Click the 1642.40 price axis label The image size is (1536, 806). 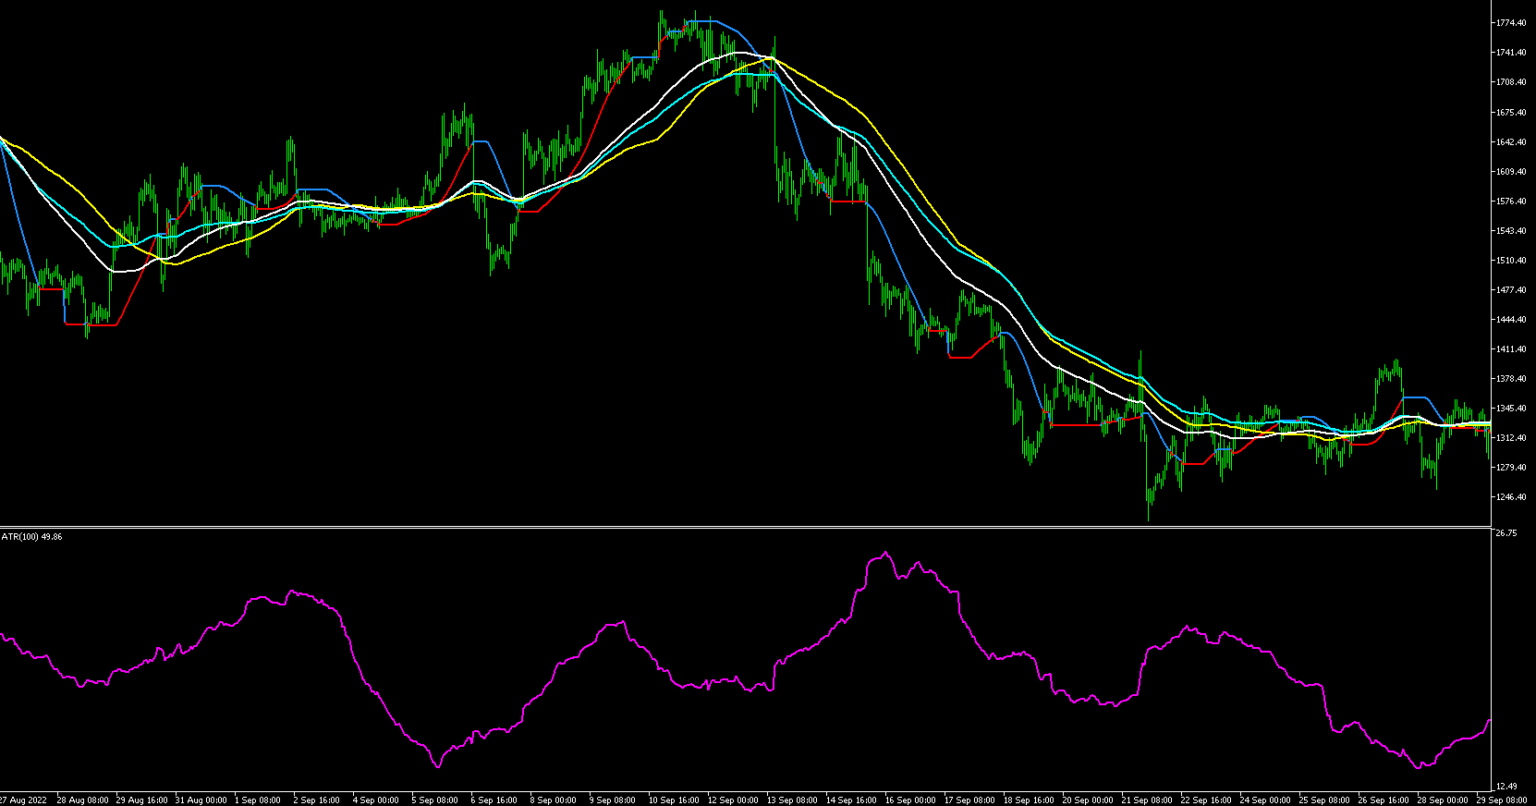pyautogui.click(x=1510, y=142)
